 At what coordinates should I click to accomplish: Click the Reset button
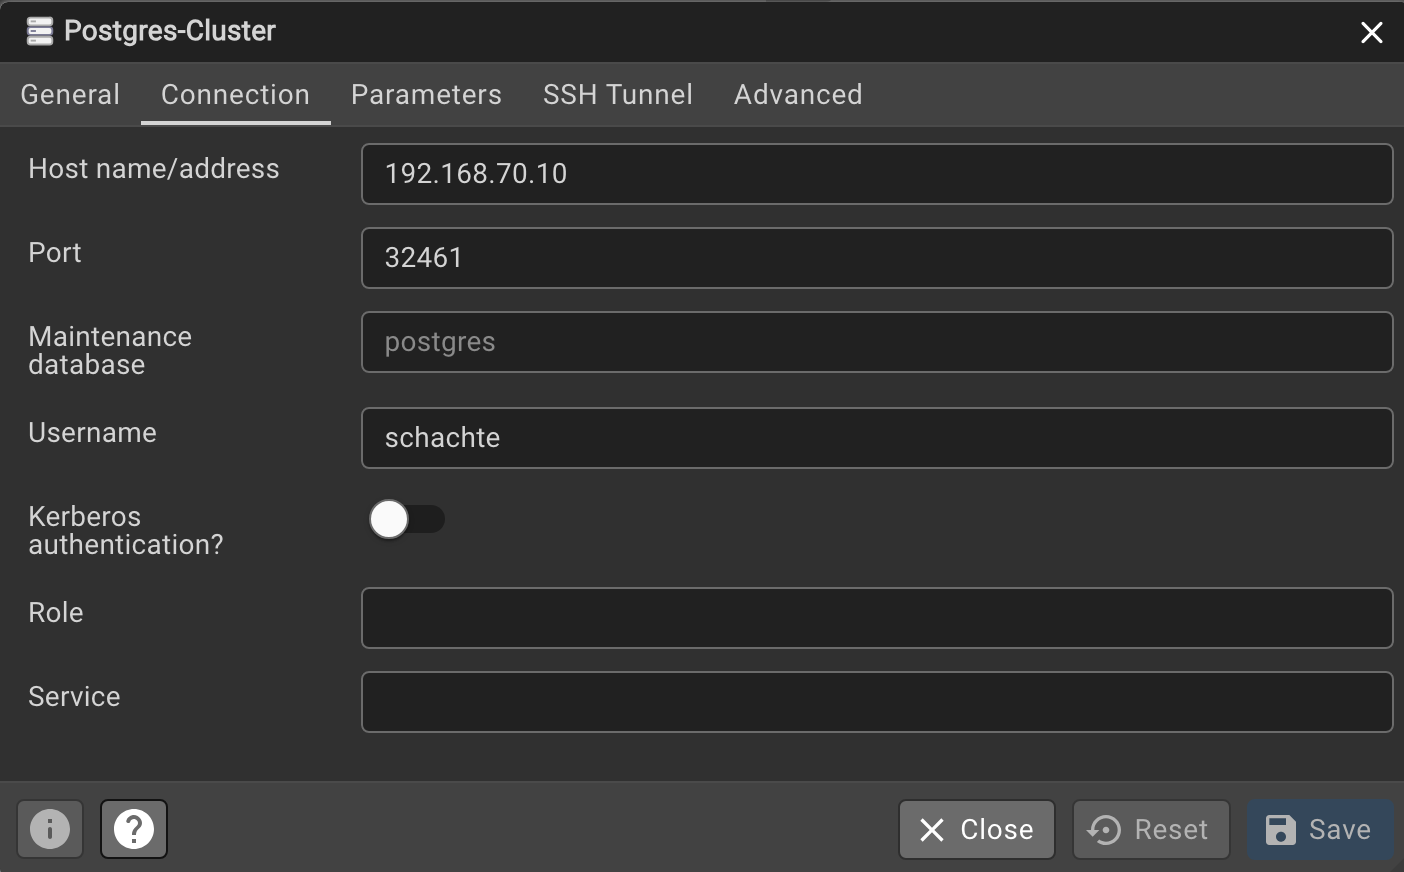[1150, 829]
